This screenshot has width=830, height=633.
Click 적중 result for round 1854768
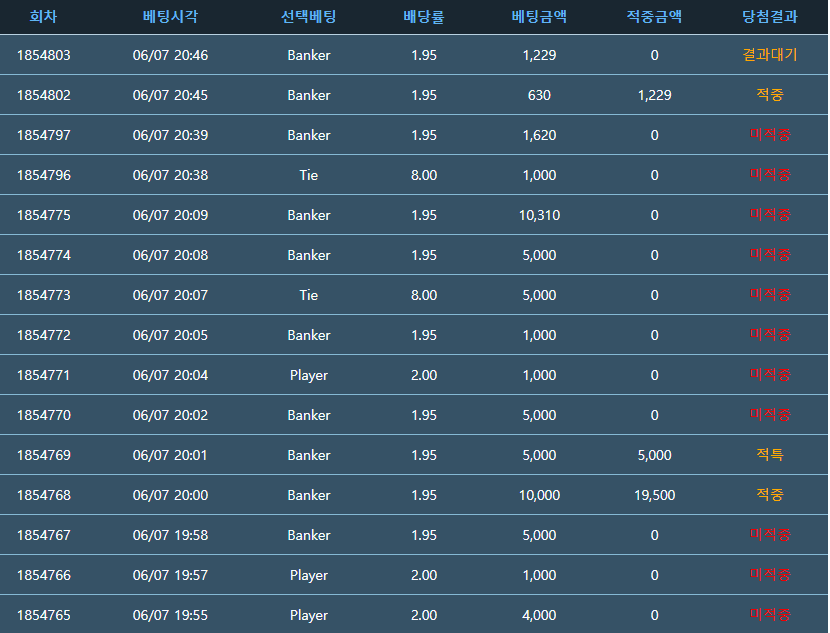[770, 495]
